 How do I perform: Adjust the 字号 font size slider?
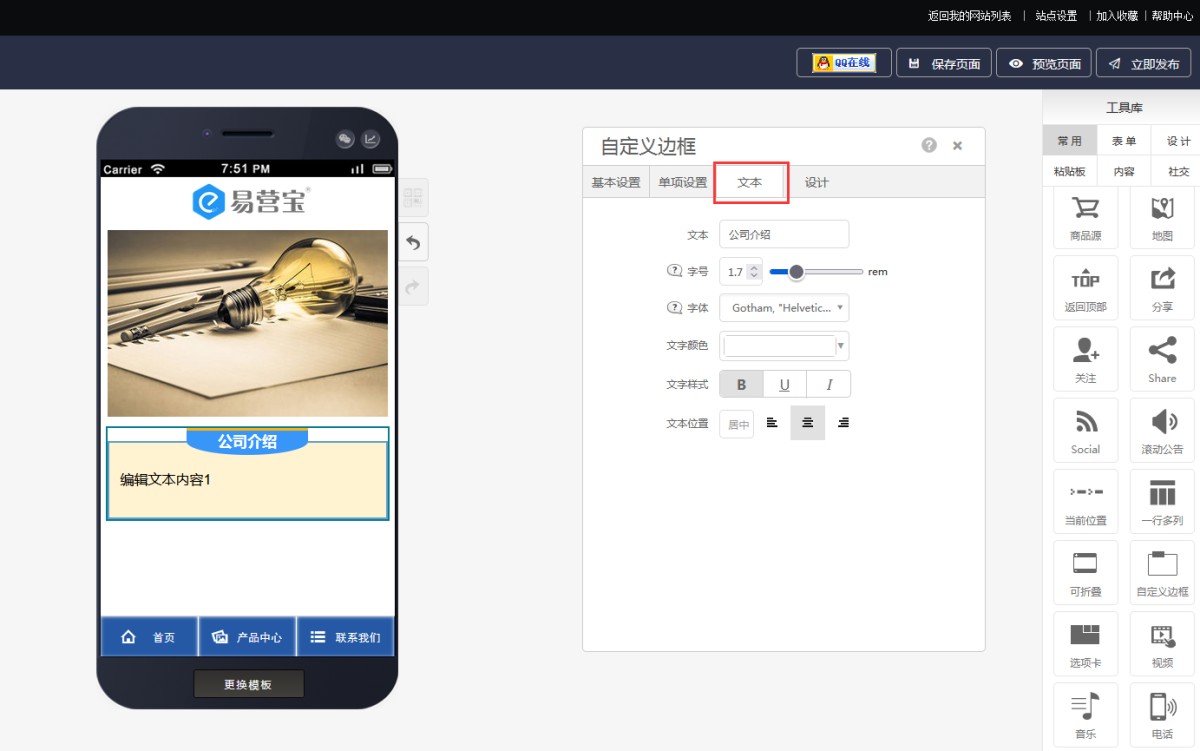click(x=817, y=271)
